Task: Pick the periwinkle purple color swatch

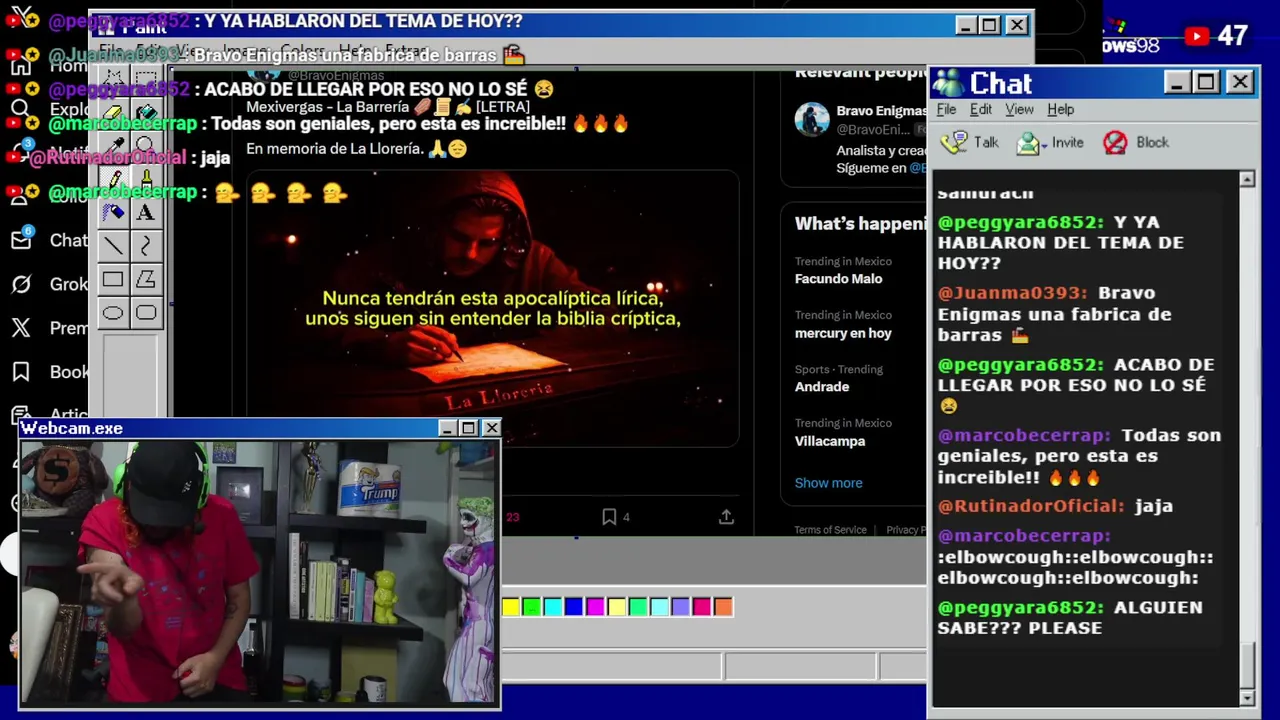Action: (681, 607)
